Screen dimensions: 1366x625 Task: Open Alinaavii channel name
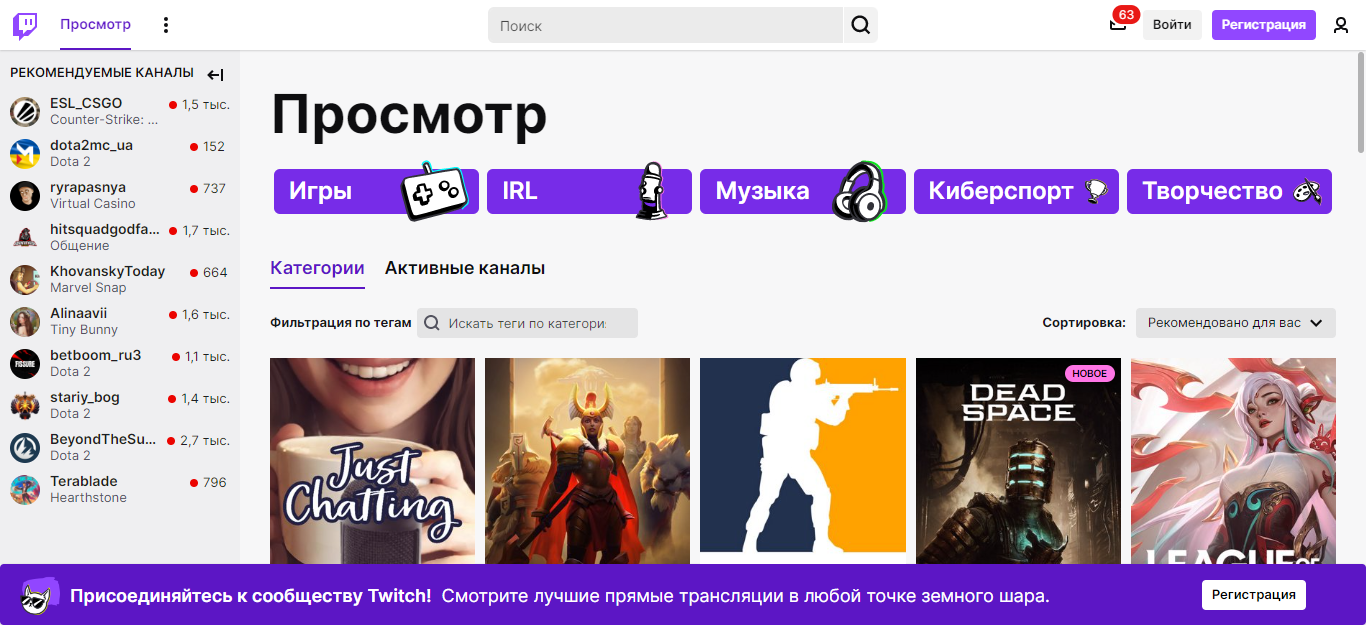[x=79, y=313]
